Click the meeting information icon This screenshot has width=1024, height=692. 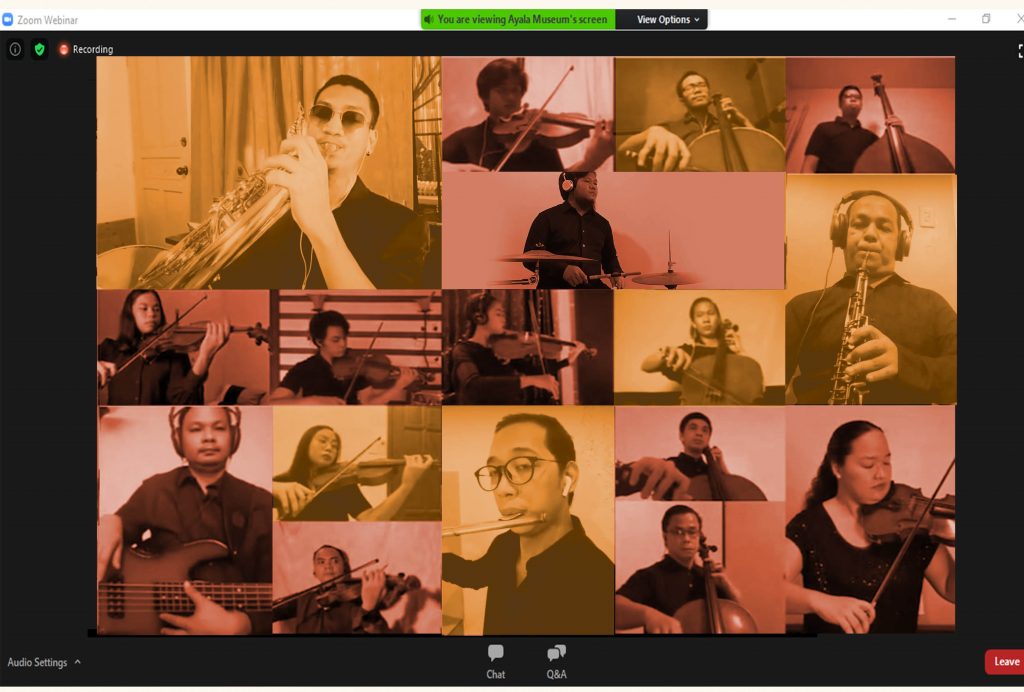(15, 49)
